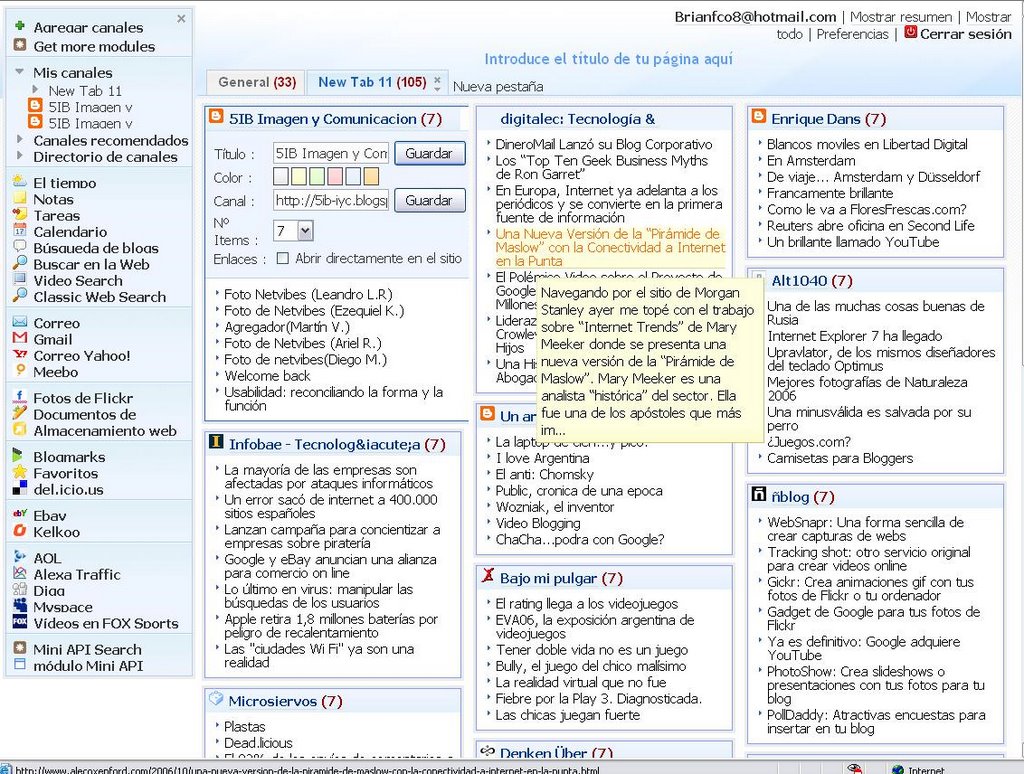Click Guardar next to the Título field
This screenshot has height=774, width=1024.
click(x=430, y=153)
